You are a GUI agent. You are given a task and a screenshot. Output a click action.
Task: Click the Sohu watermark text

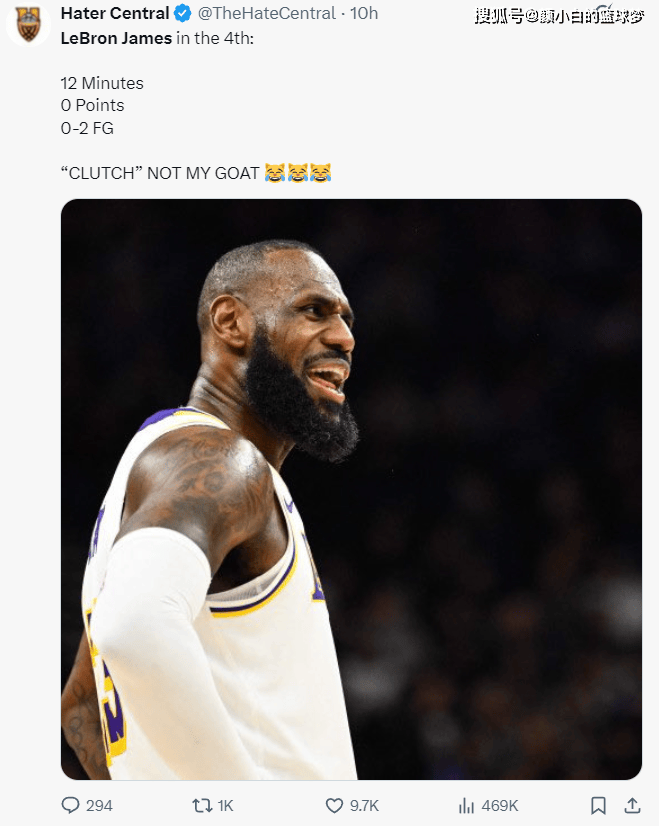pyautogui.click(x=559, y=16)
